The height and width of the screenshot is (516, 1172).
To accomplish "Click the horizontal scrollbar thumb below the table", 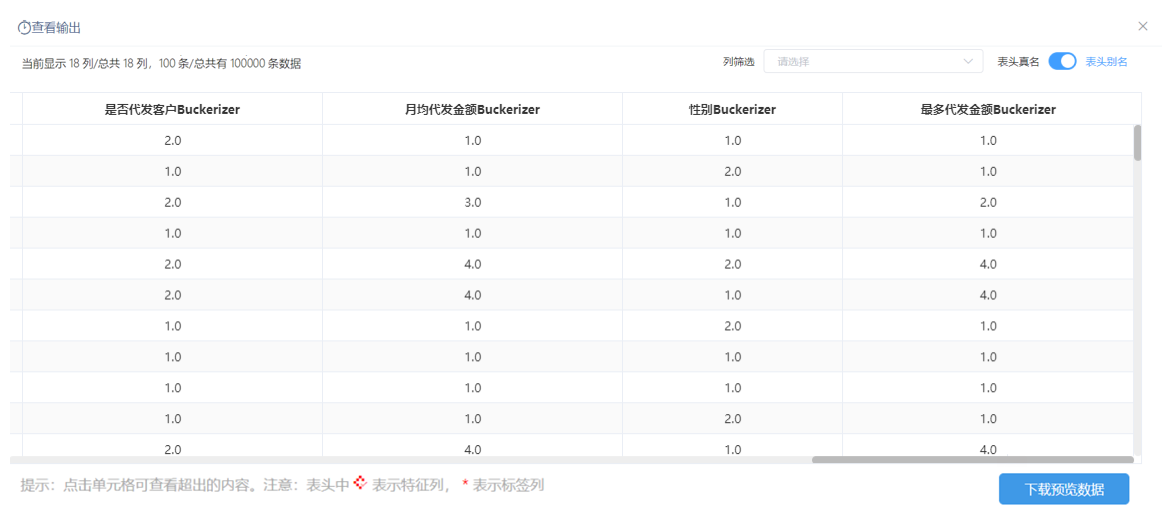I will (x=972, y=459).
